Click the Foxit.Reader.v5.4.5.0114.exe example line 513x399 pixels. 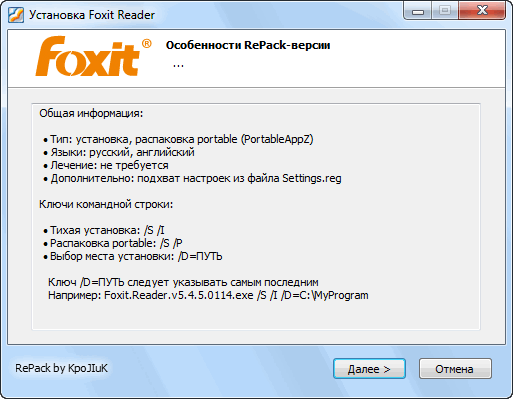click(x=208, y=295)
